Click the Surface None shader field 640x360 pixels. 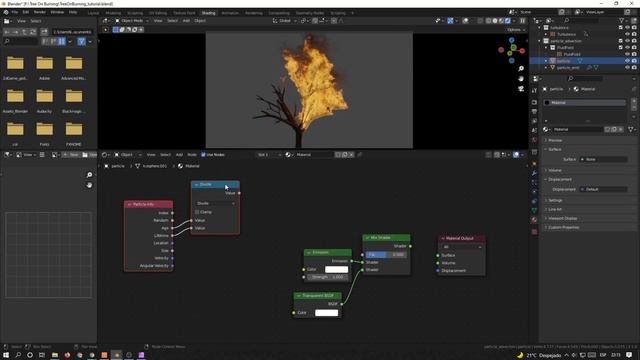pyautogui.click(x=603, y=159)
